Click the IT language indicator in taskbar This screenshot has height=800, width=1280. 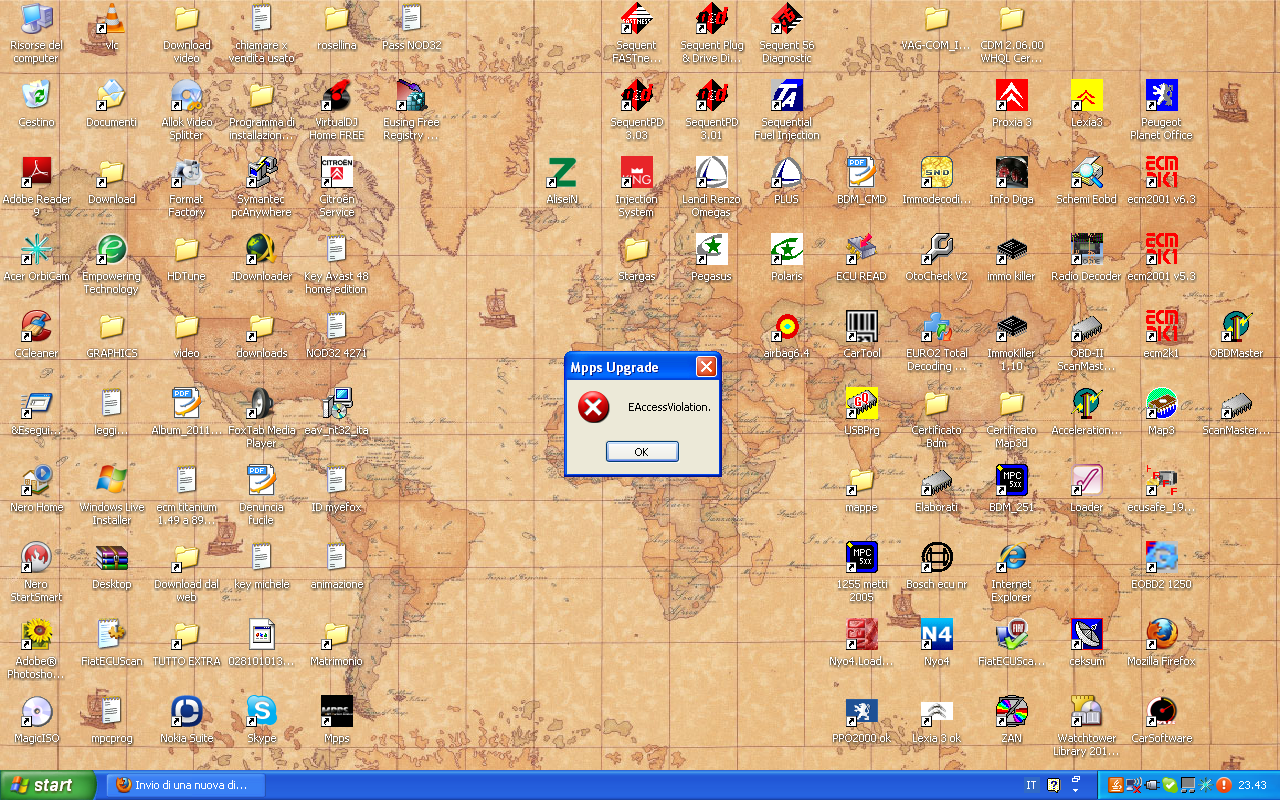(x=1031, y=785)
